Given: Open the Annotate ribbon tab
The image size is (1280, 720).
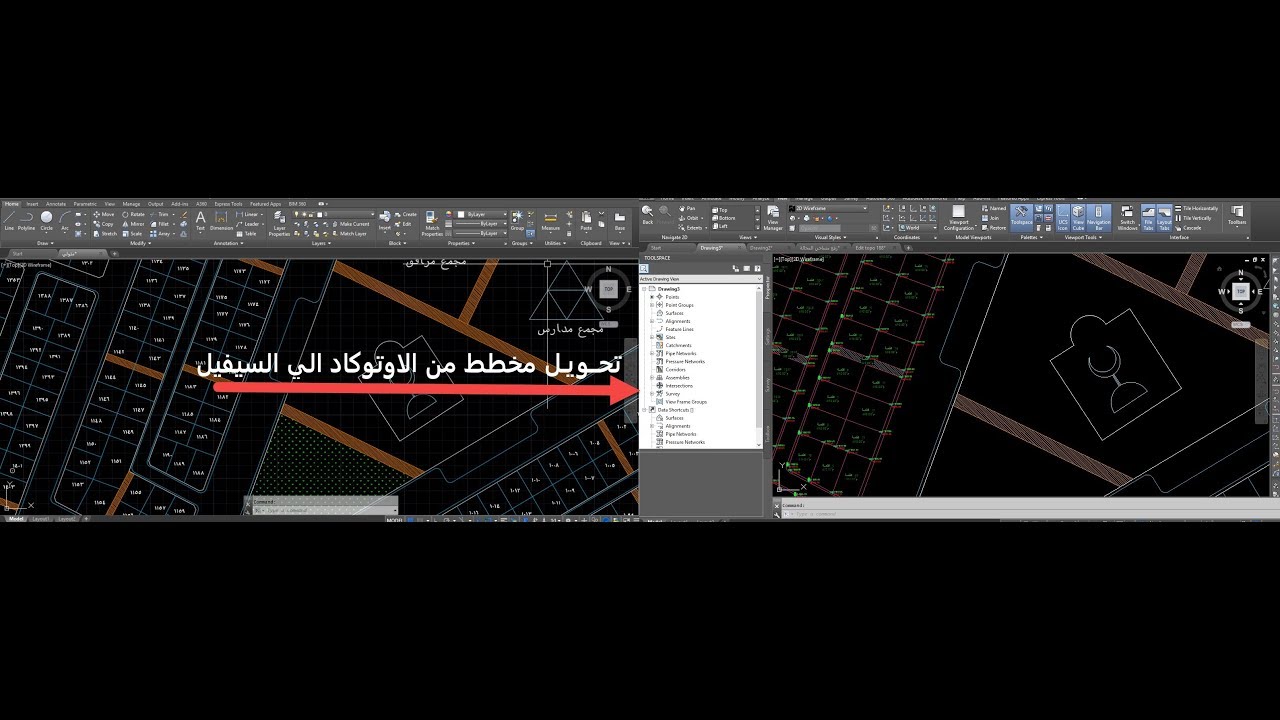Looking at the screenshot, I should click(x=56, y=203).
